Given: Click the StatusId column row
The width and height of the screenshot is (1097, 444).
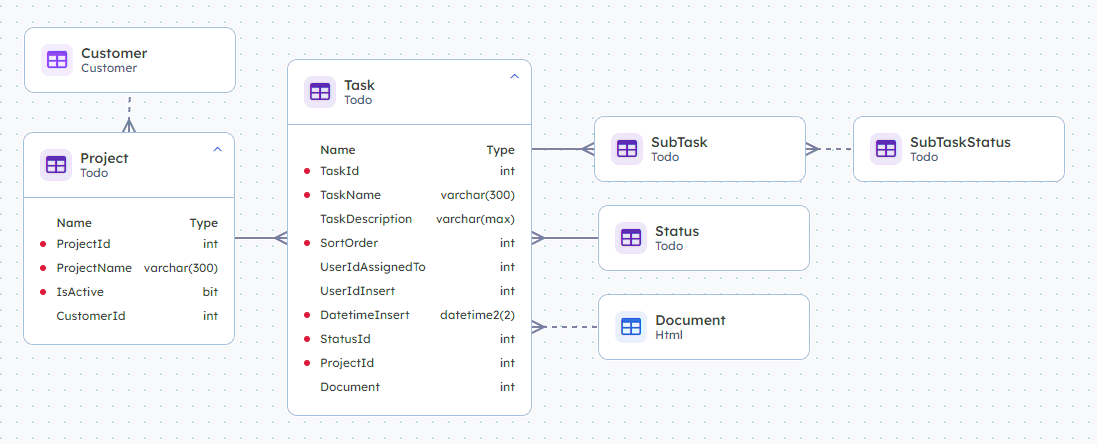Looking at the screenshot, I should tap(410, 339).
